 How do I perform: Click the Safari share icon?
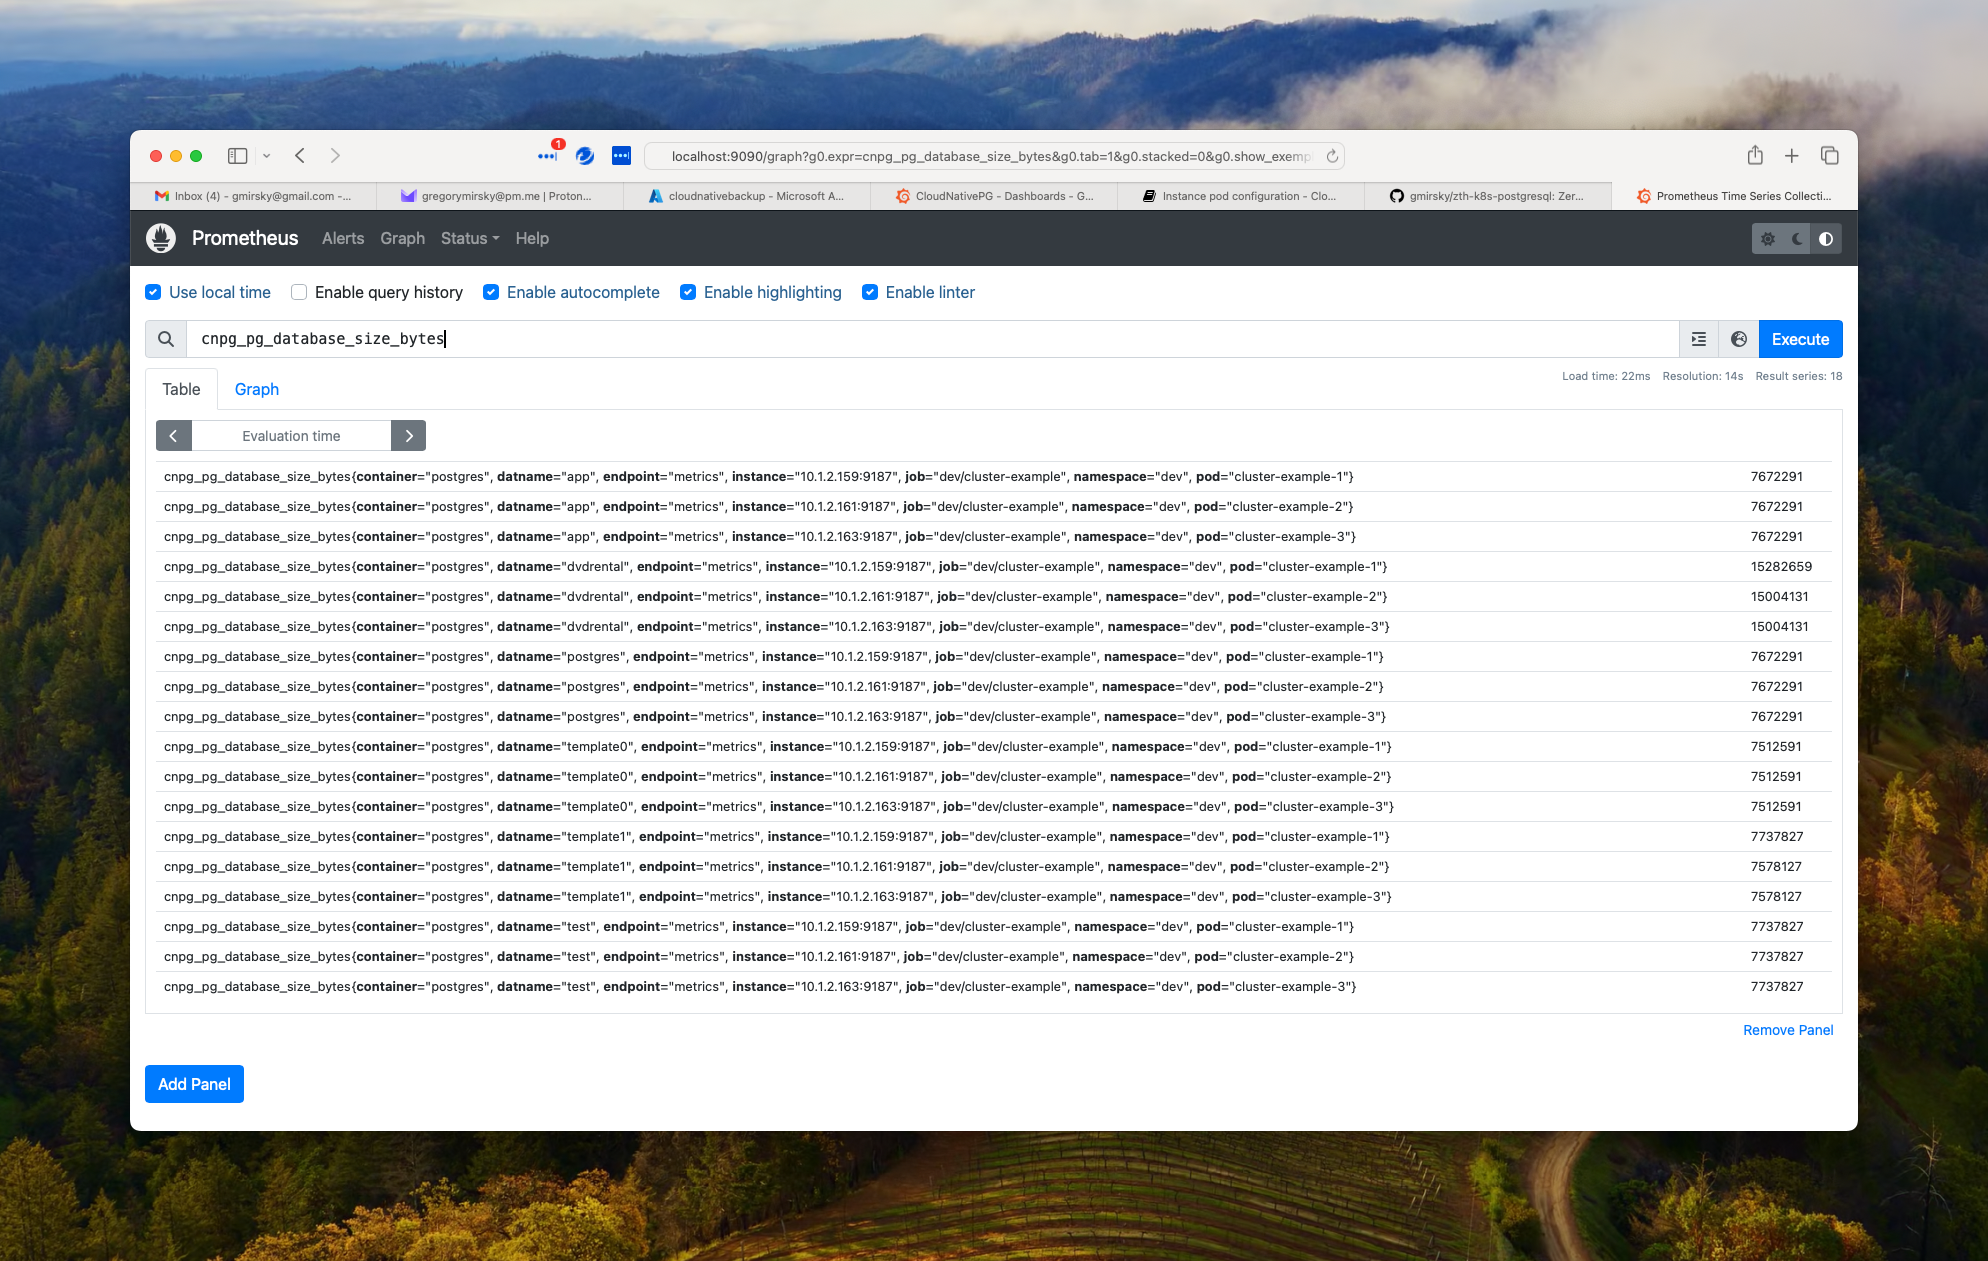[1755, 156]
